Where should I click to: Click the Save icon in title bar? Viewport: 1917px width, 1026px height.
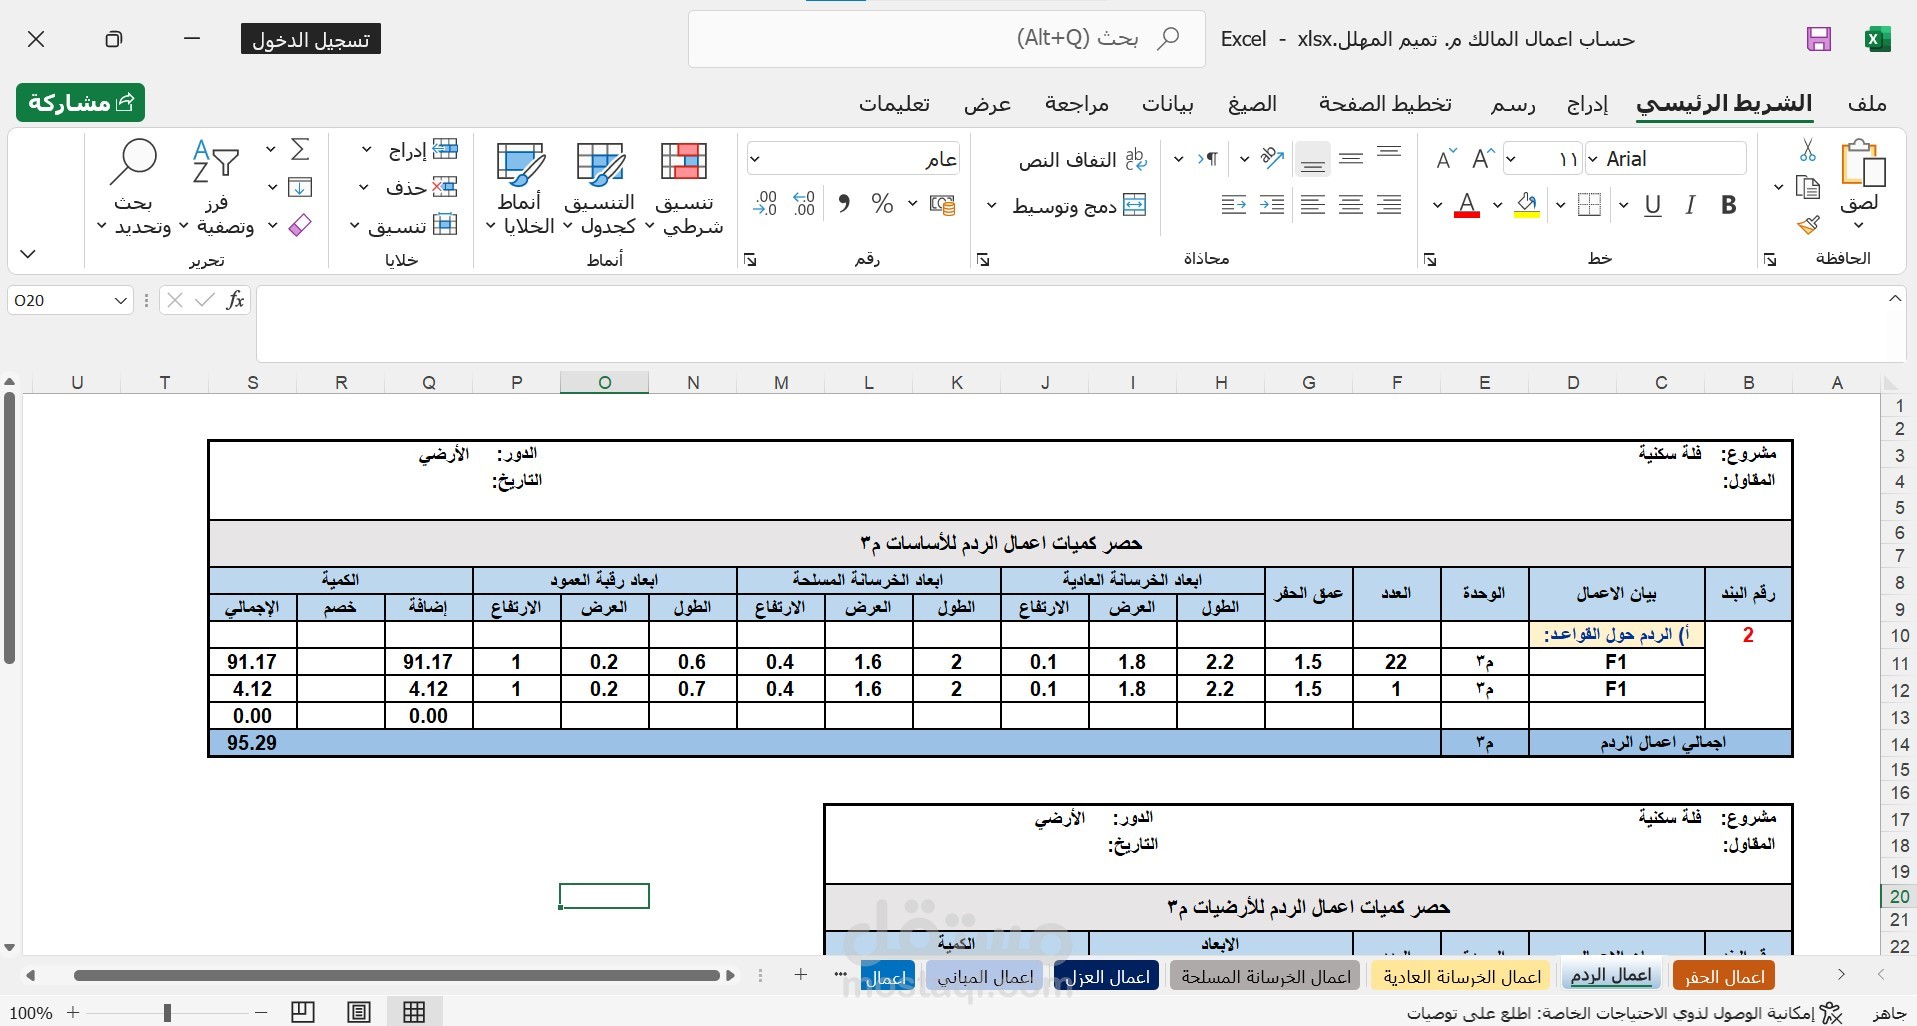tap(1818, 39)
